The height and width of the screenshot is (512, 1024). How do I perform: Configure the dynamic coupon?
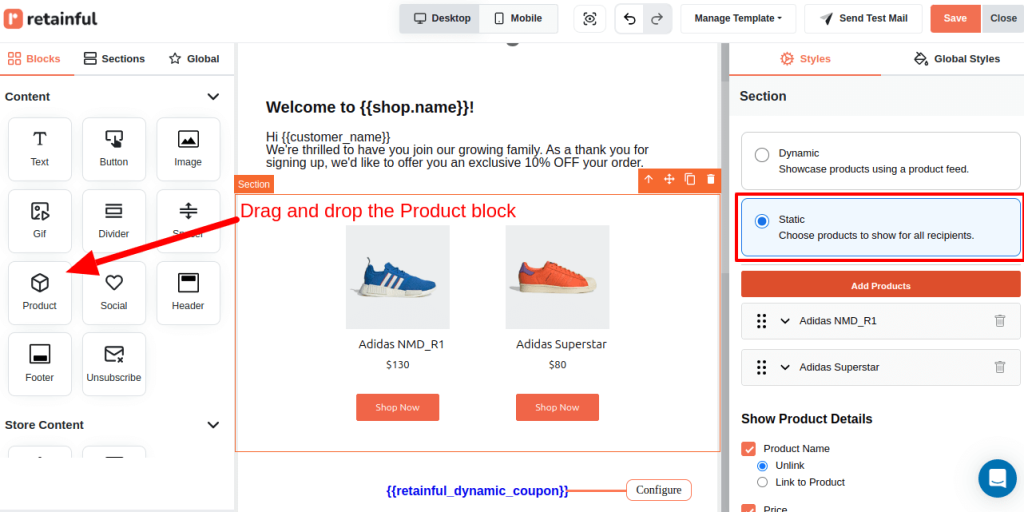pyautogui.click(x=658, y=490)
